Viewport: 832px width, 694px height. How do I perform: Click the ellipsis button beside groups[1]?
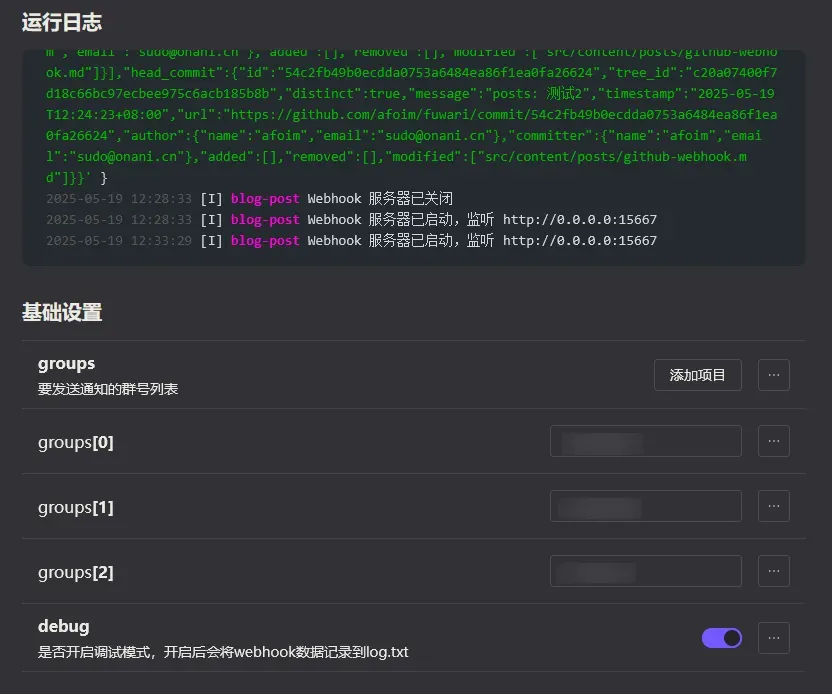point(773,506)
